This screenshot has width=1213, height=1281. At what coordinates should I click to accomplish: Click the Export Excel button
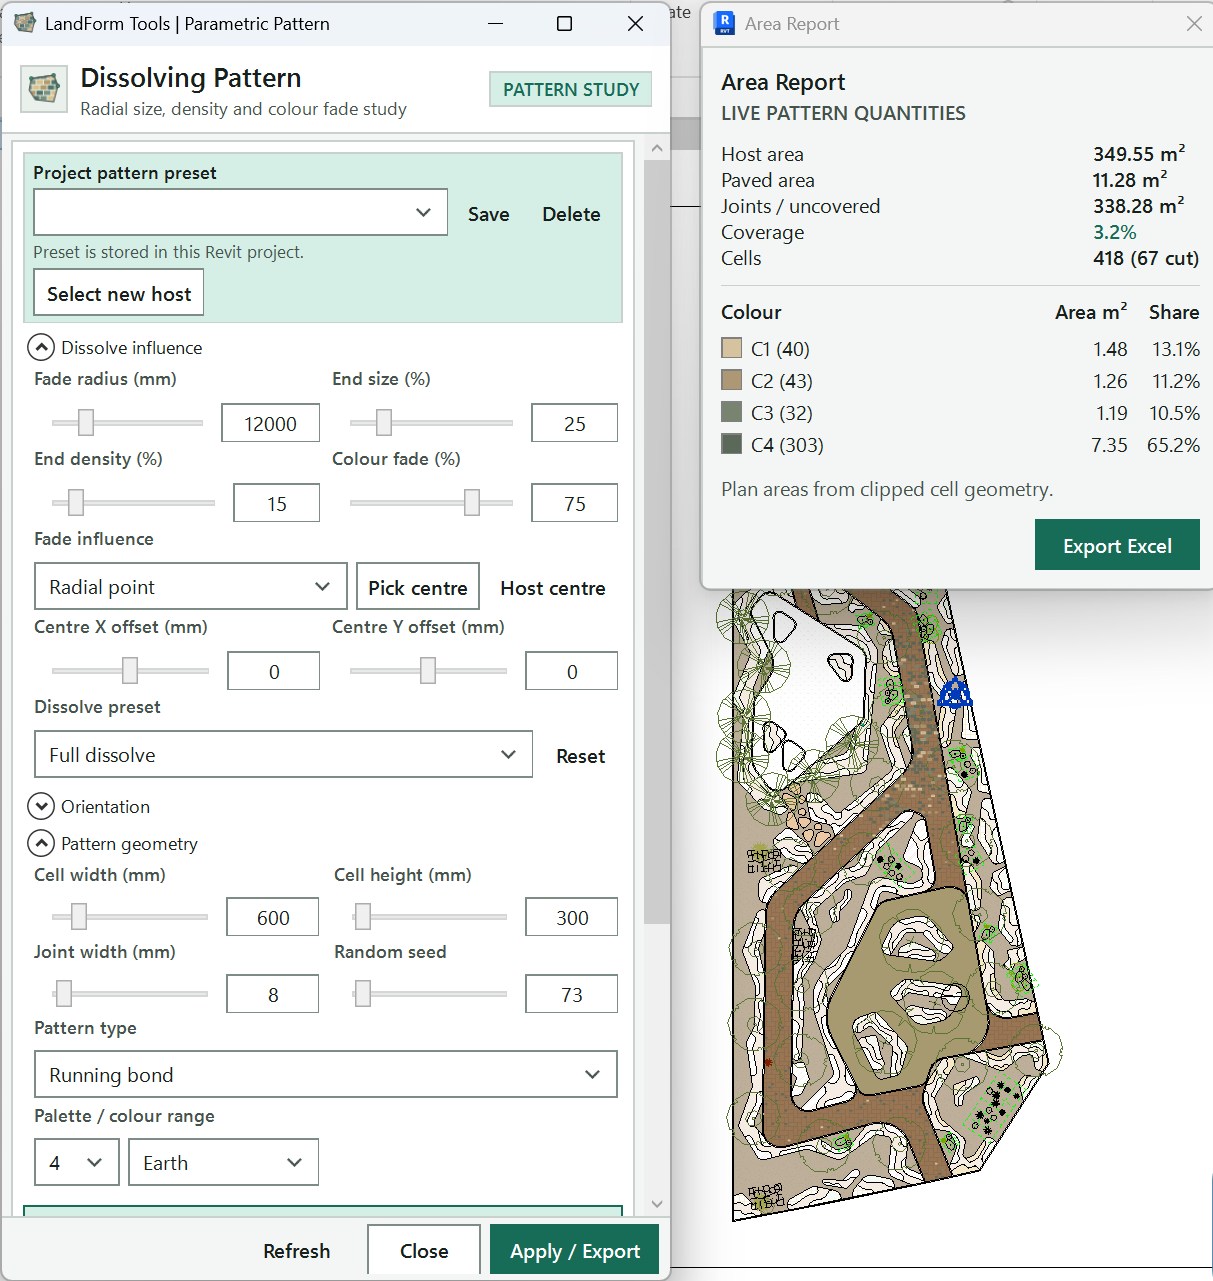[x=1117, y=545]
